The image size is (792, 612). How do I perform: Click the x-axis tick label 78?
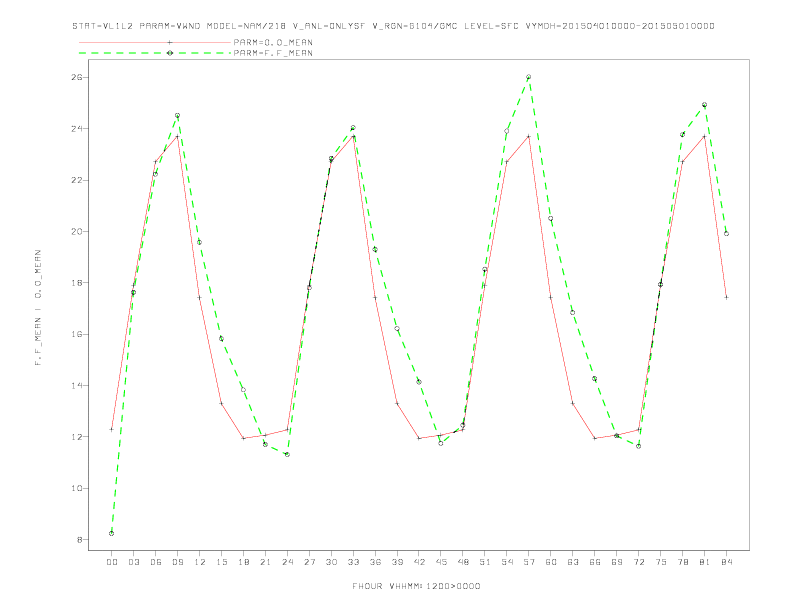pyautogui.click(x=682, y=562)
